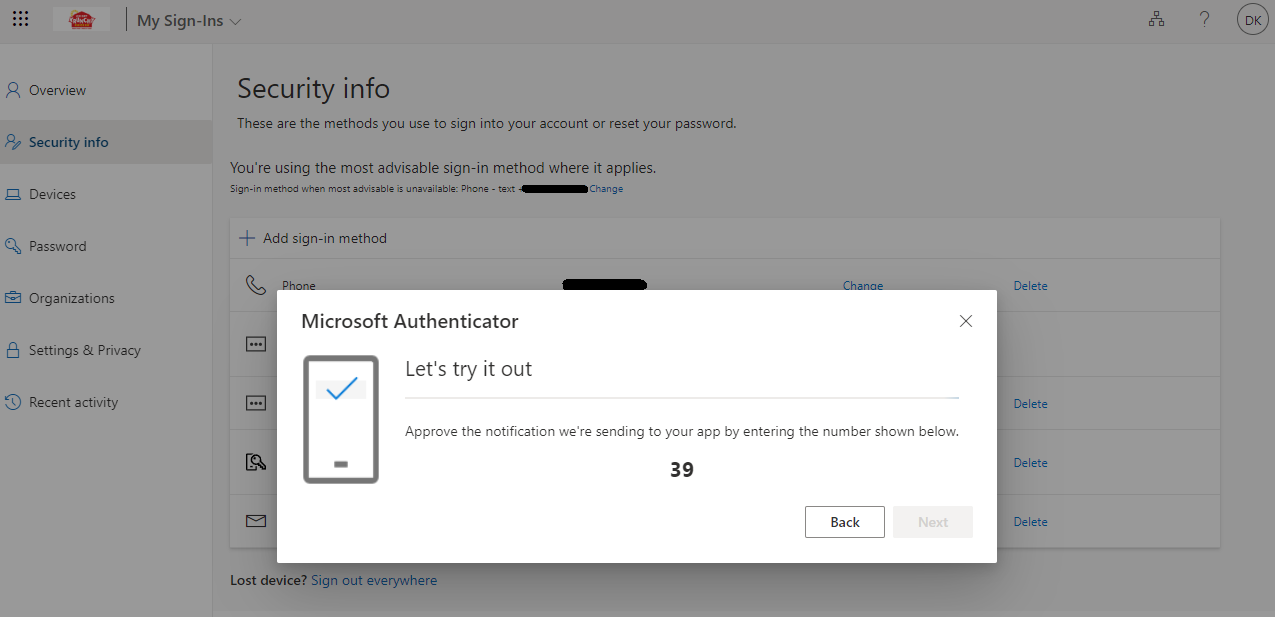Click Change link for default sign-in method
Viewport: 1275px width, 617px height.
606,189
